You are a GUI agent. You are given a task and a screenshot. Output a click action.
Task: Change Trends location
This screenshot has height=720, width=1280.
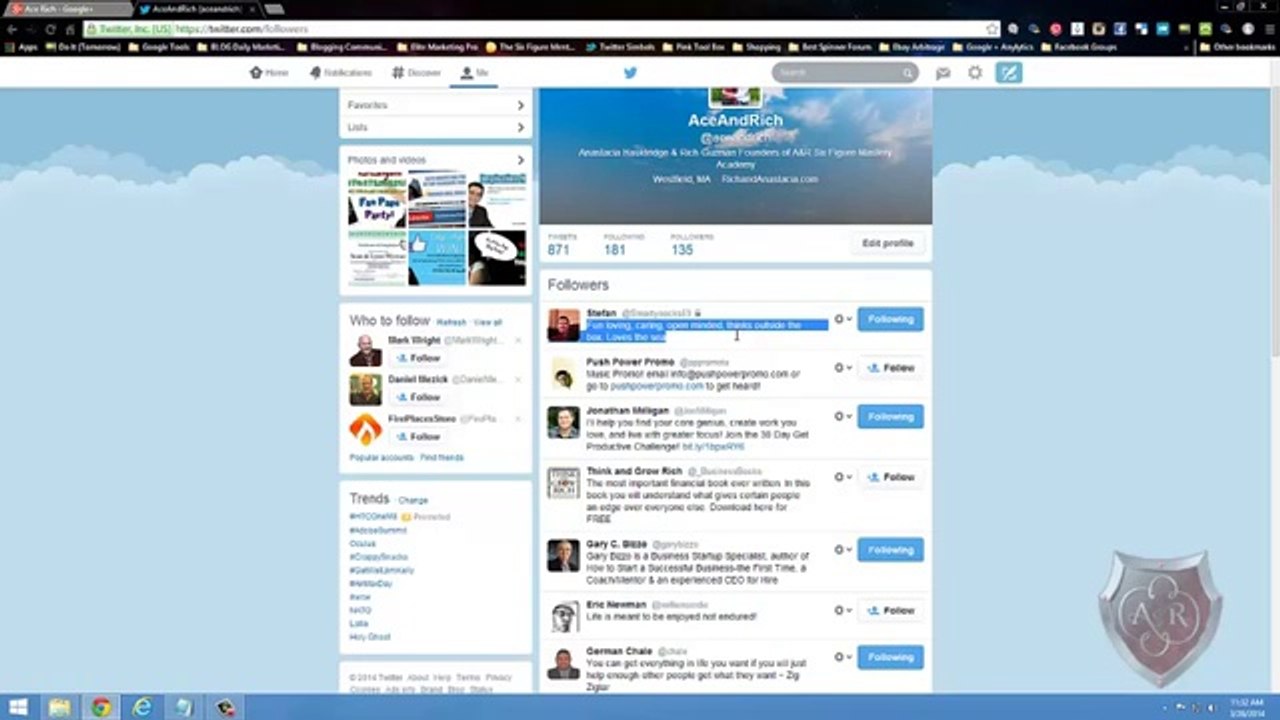pyautogui.click(x=413, y=500)
